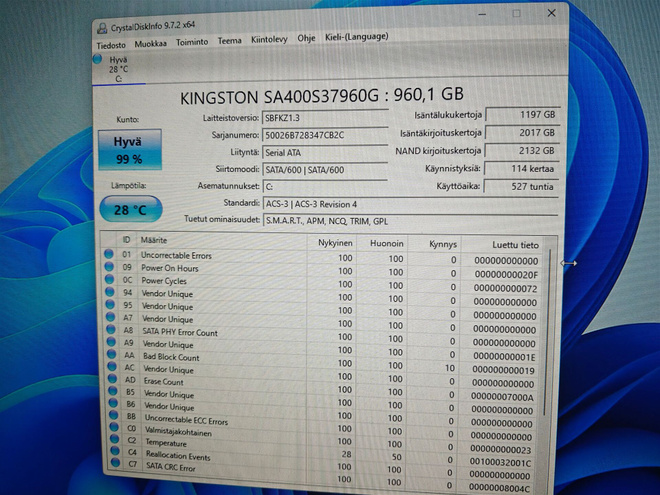Screen dimensions: 660x495
Task: Click the status dot for Uncorrectable ECC Errors
Action: [x=114, y=415]
